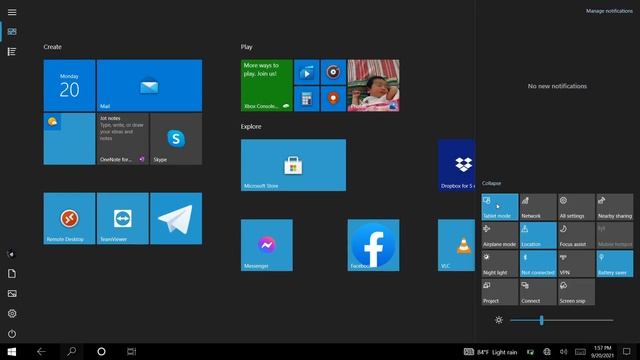Toggle Bluetooth Not connected tile
The height and width of the screenshot is (360, 640).
coord(538,264)
